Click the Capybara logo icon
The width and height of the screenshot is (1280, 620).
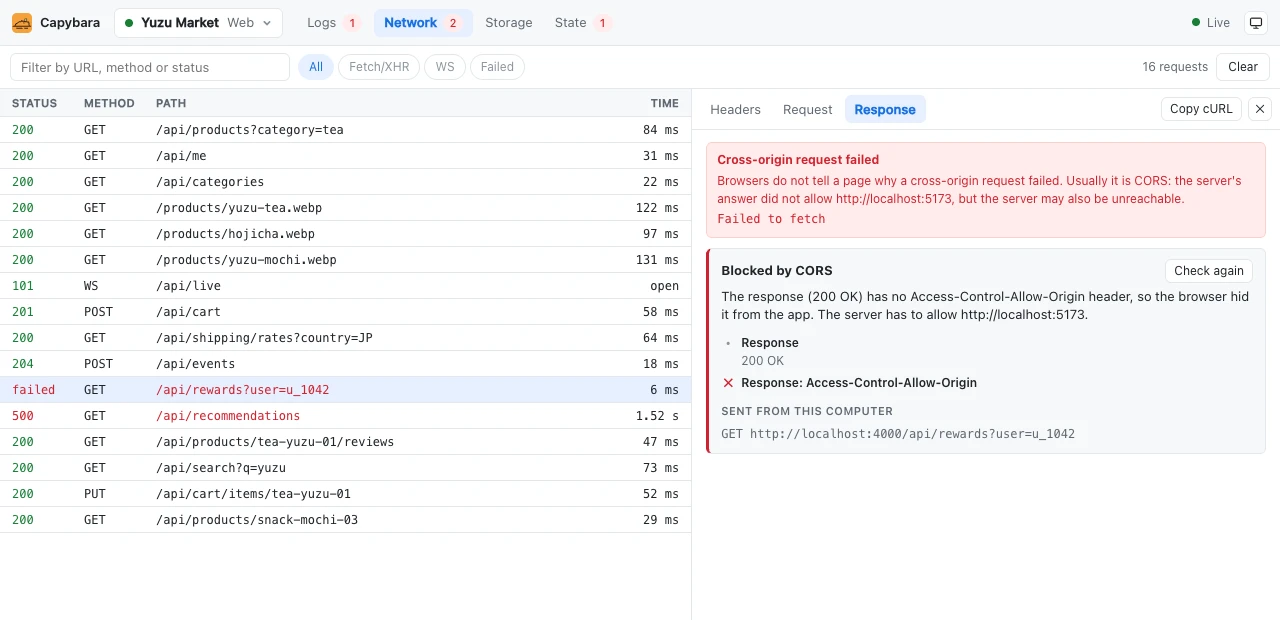coord(22,22)
